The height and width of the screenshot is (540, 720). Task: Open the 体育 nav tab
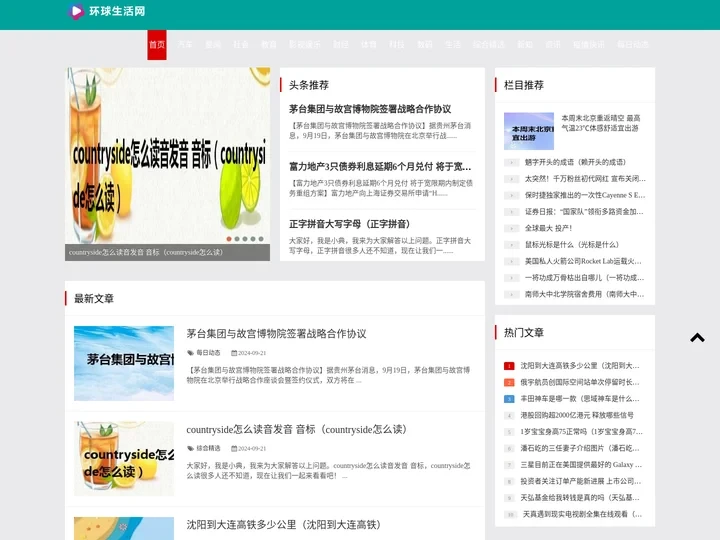[368, 45]
